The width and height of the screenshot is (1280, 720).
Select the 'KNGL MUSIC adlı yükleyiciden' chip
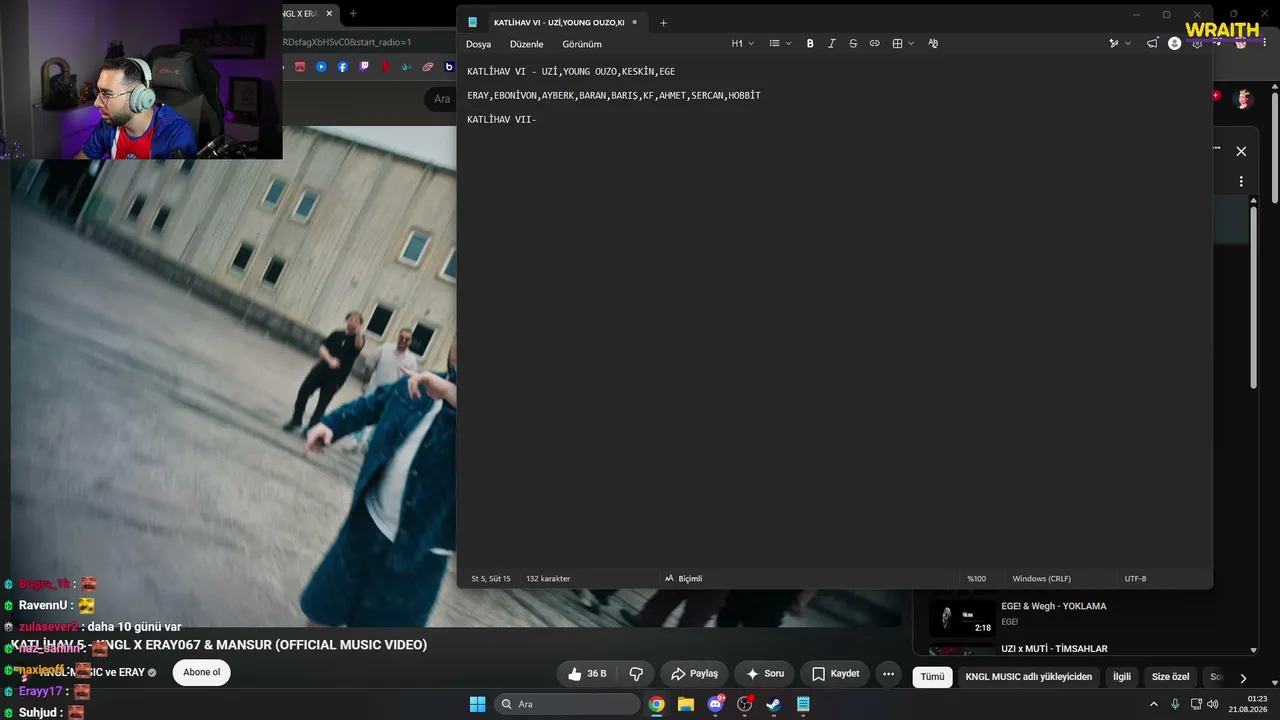[1029, 677]
